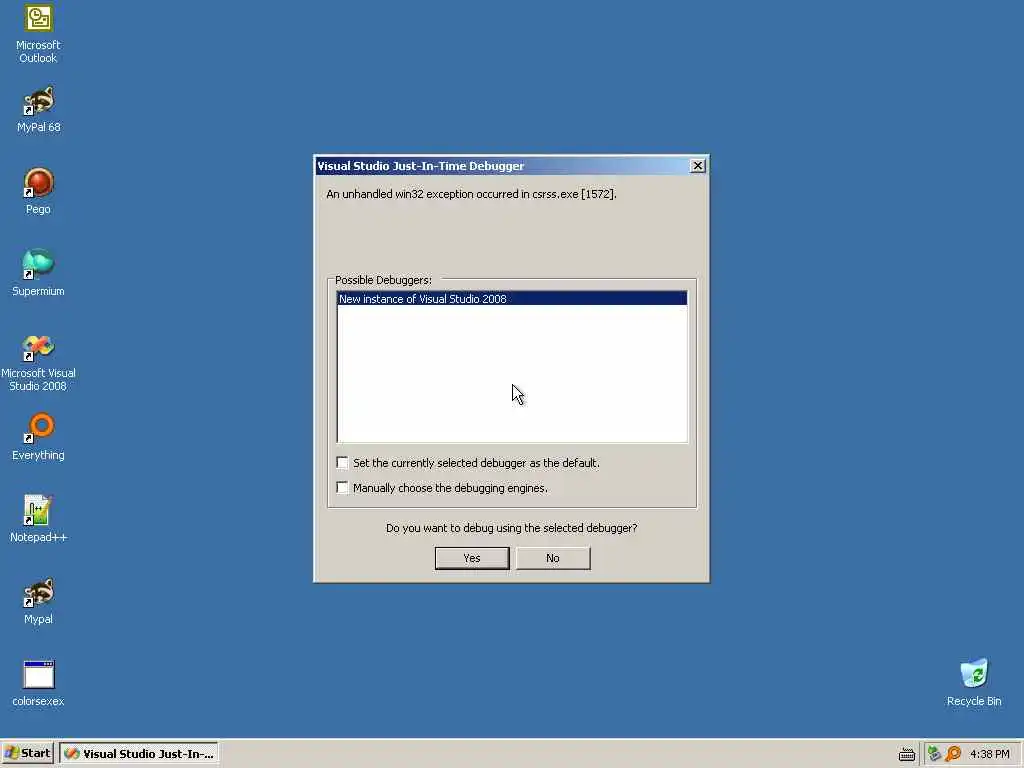Image resolution: width=1024 pixels, height=768 pixels.
Task: Click the Possible Debuggers group label
Action: click(x=383, y=280)
